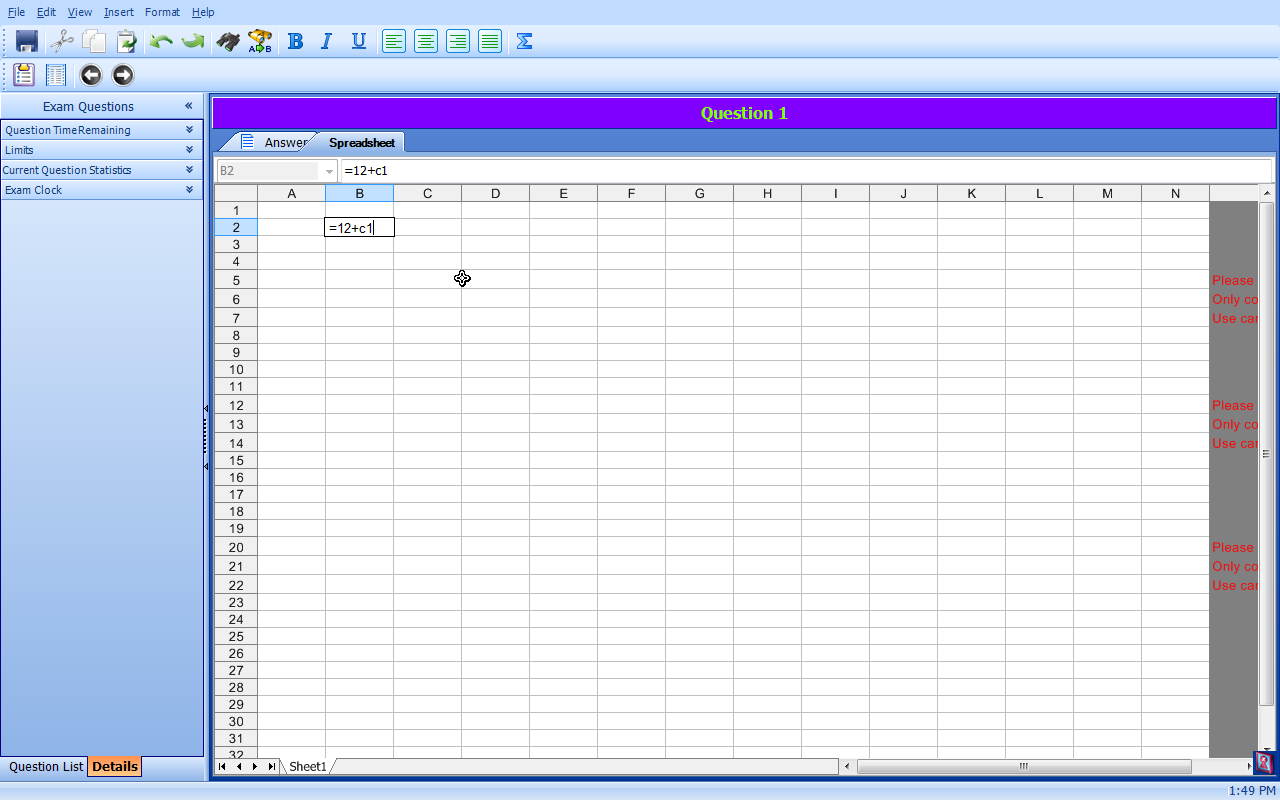Select the Cut (scissors) icon
Screen dimensions: 1280x800
coord(61,41)
